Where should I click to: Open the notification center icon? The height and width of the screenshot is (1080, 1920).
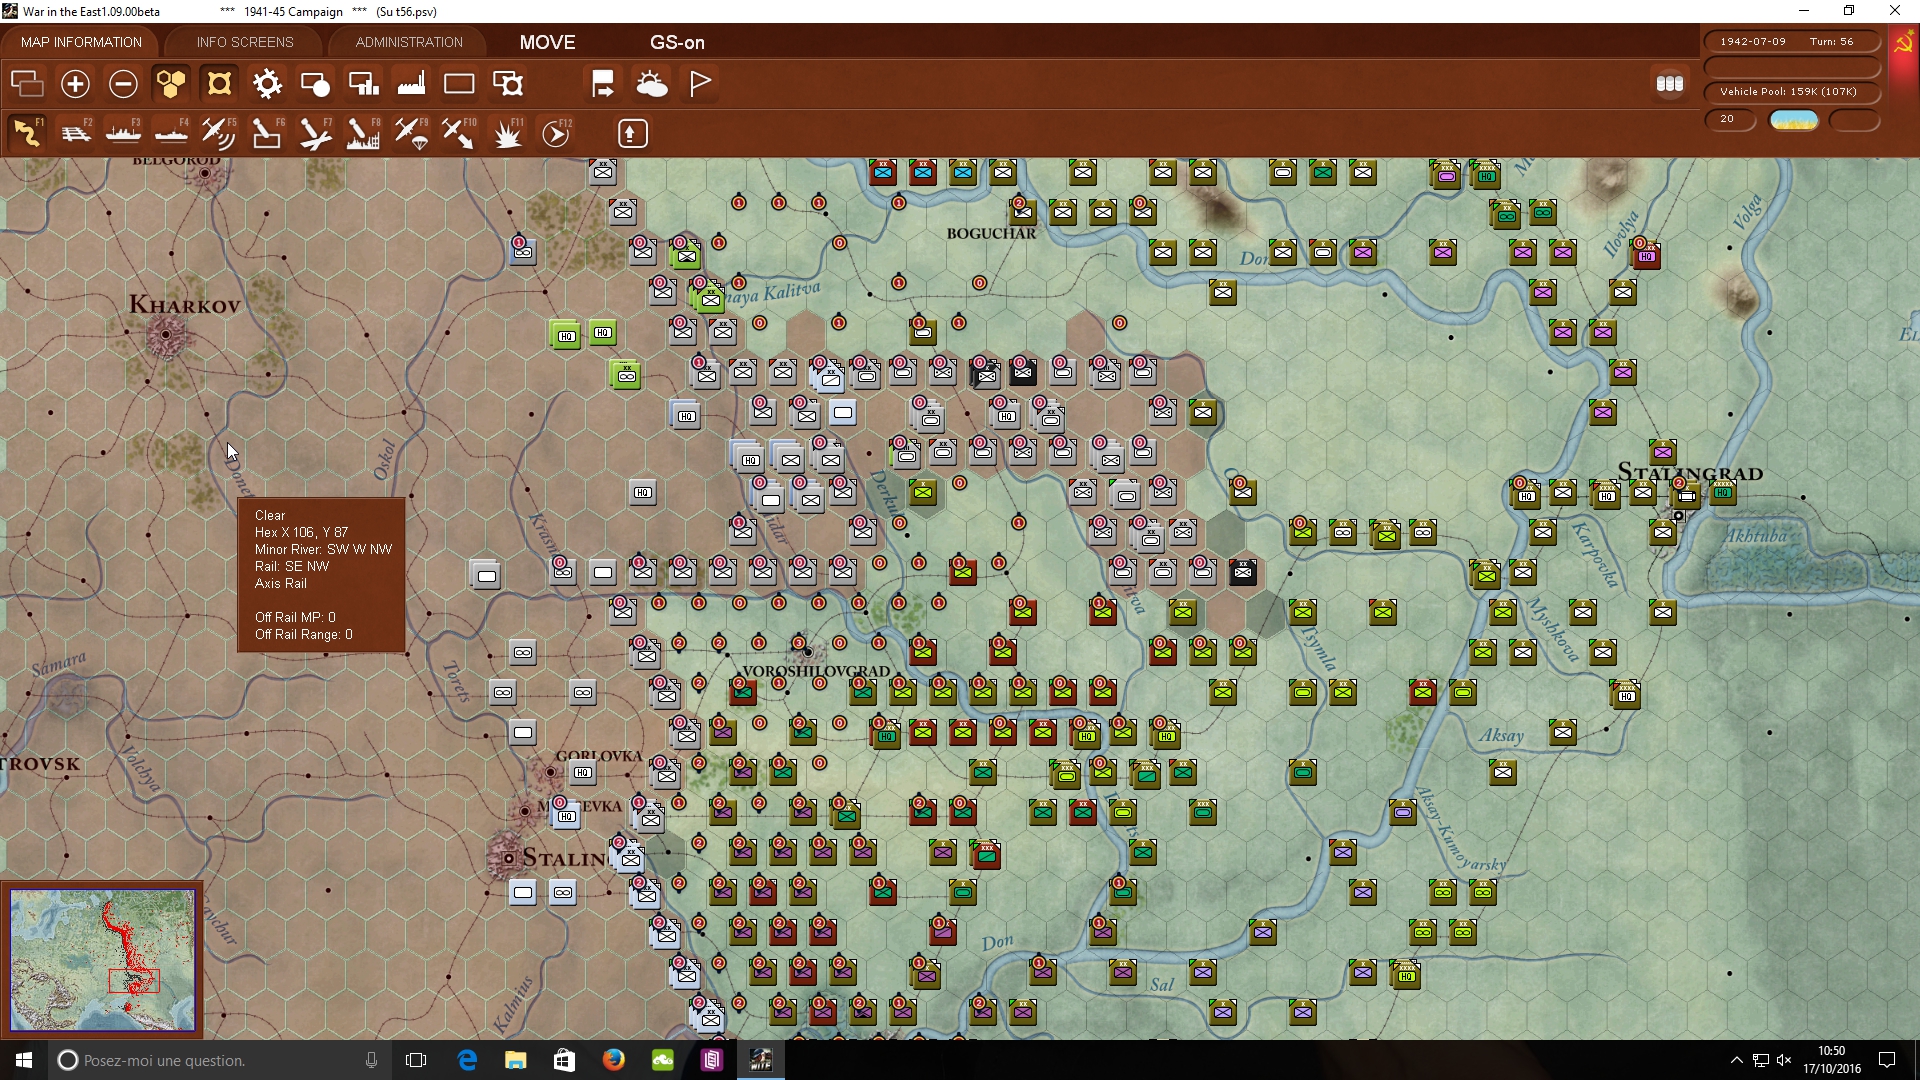tap(1887, 1060)
